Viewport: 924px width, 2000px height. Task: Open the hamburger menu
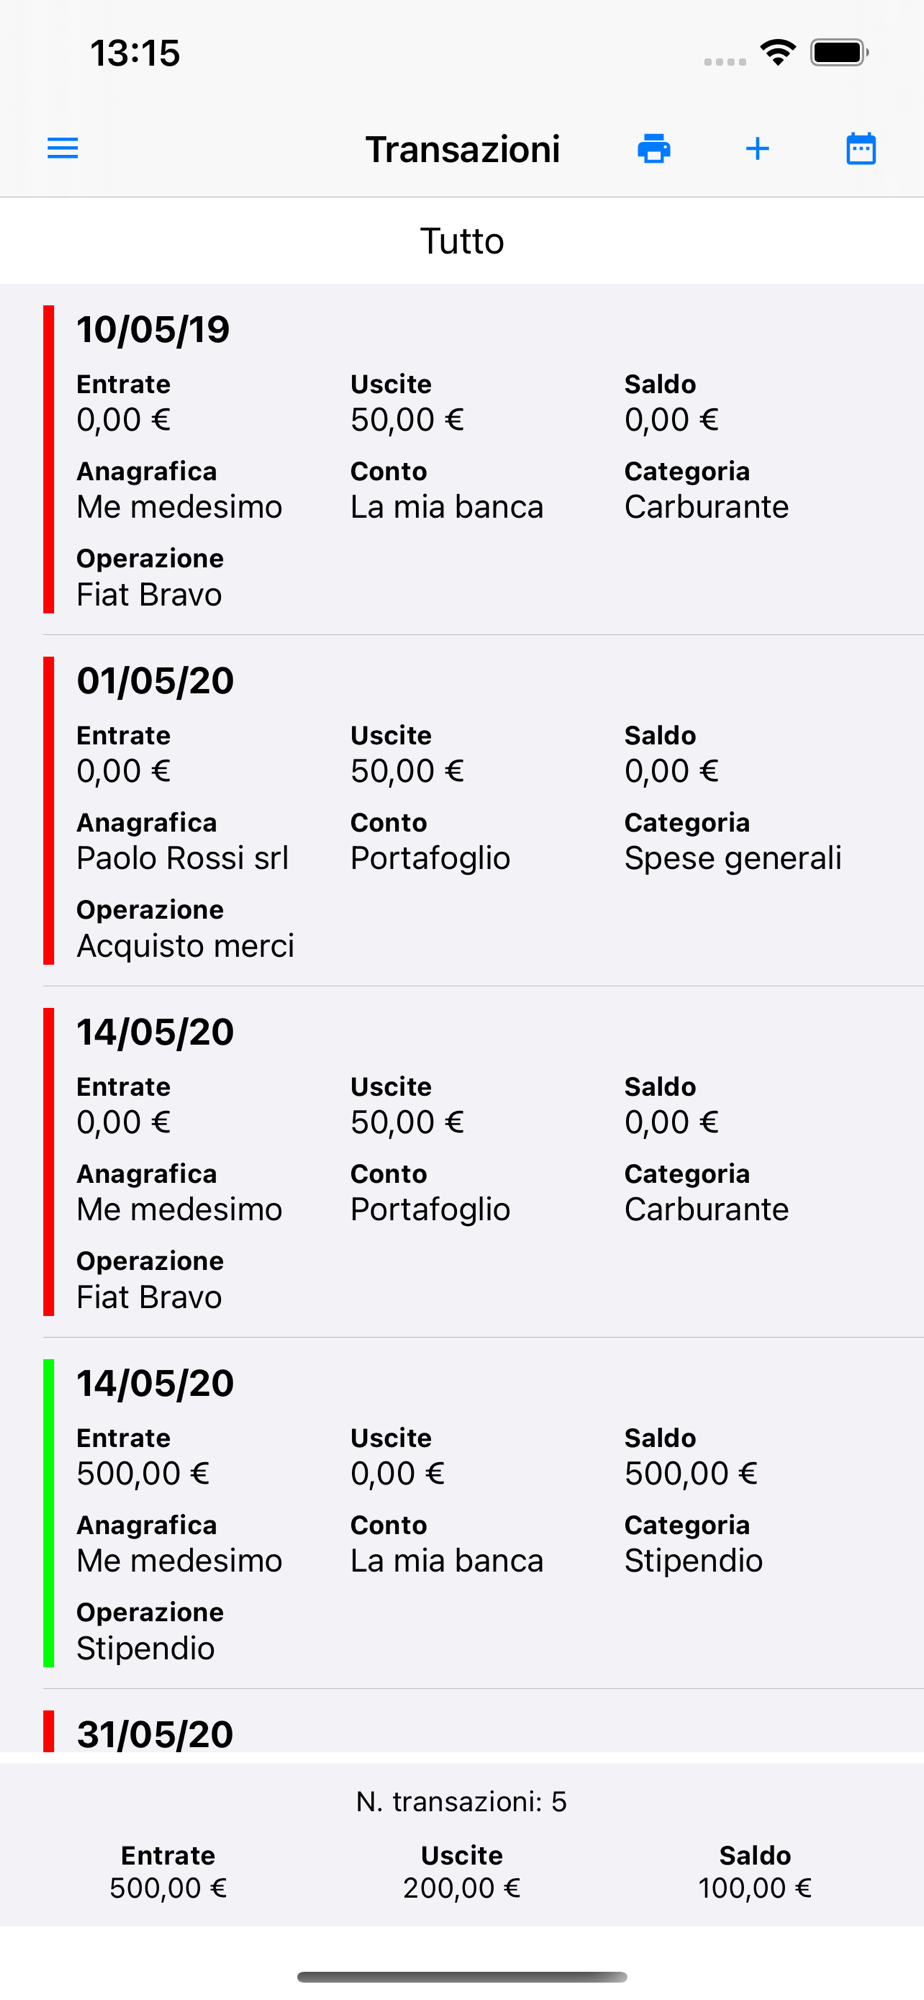63,149
